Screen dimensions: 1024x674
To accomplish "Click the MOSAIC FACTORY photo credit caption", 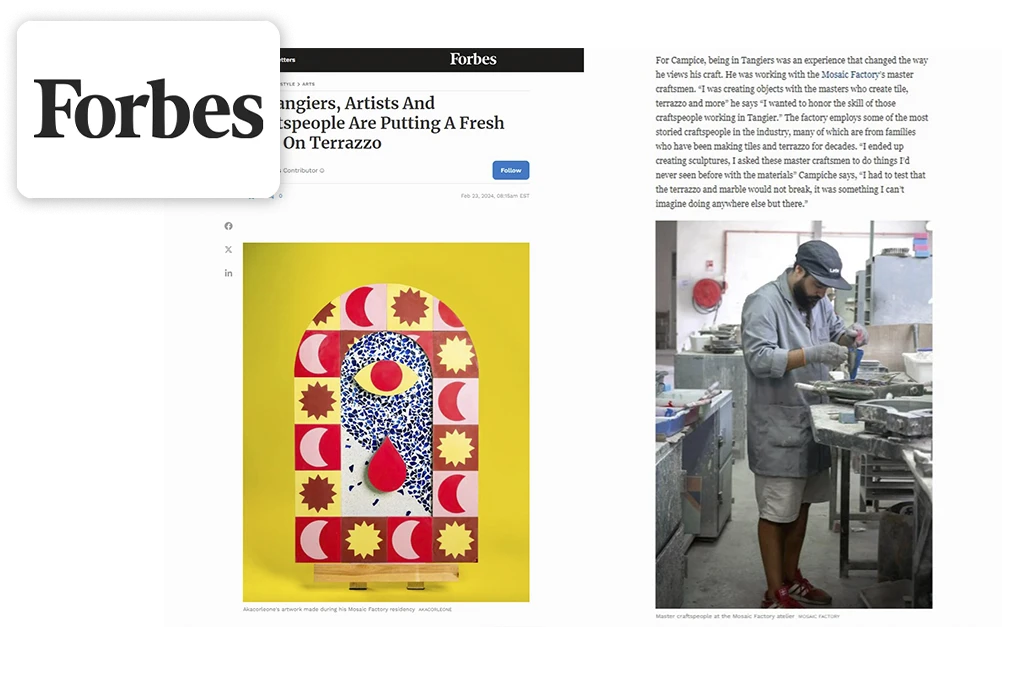I will pyautogui.click(x=819, y=616).
